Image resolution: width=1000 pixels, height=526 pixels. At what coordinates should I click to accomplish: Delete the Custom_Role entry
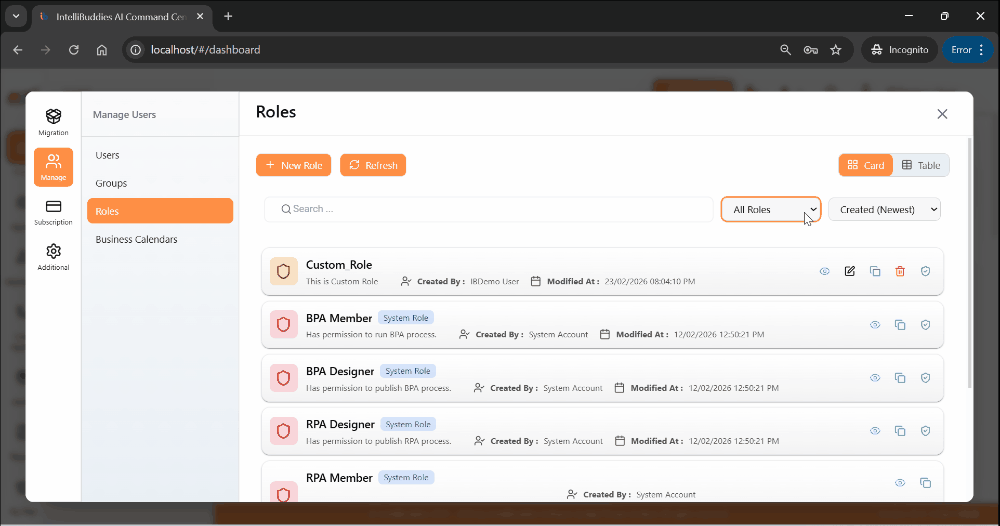click(x=900, y=271)
